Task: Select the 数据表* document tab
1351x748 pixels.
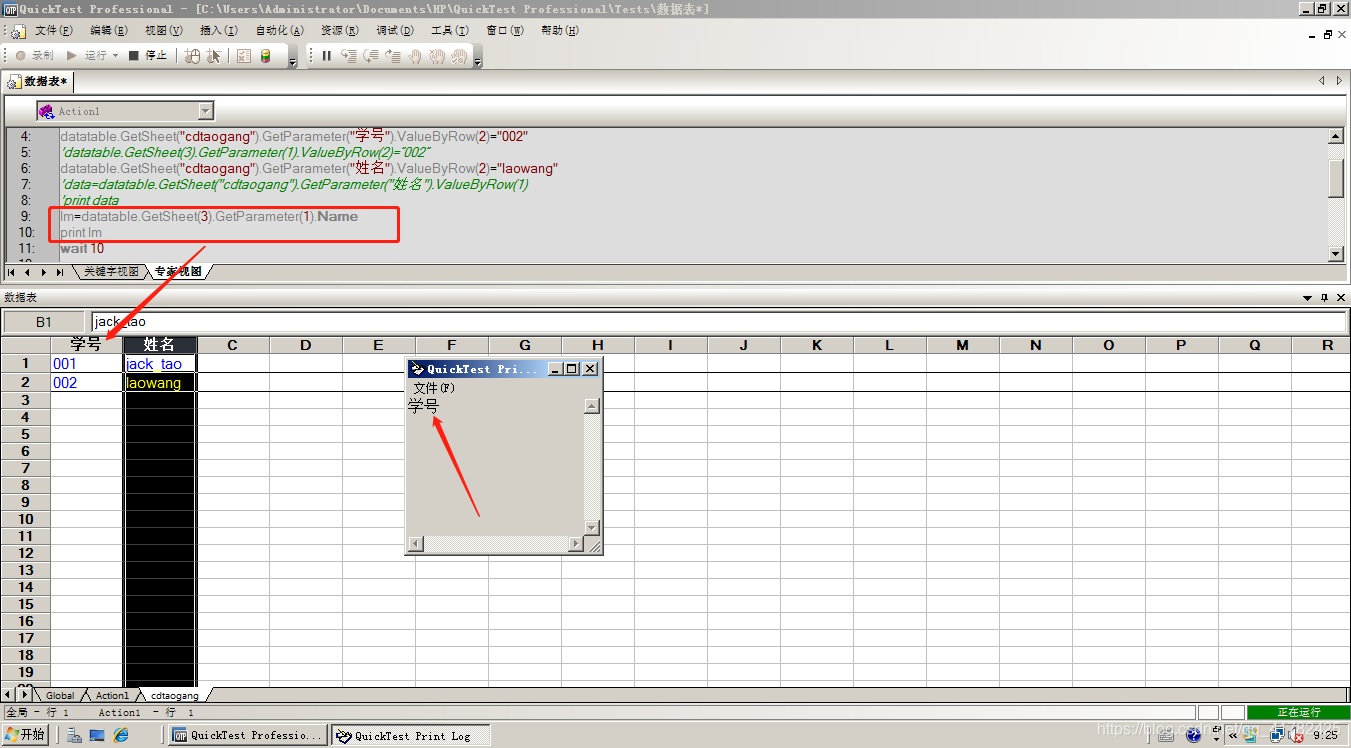Action: 38,81
